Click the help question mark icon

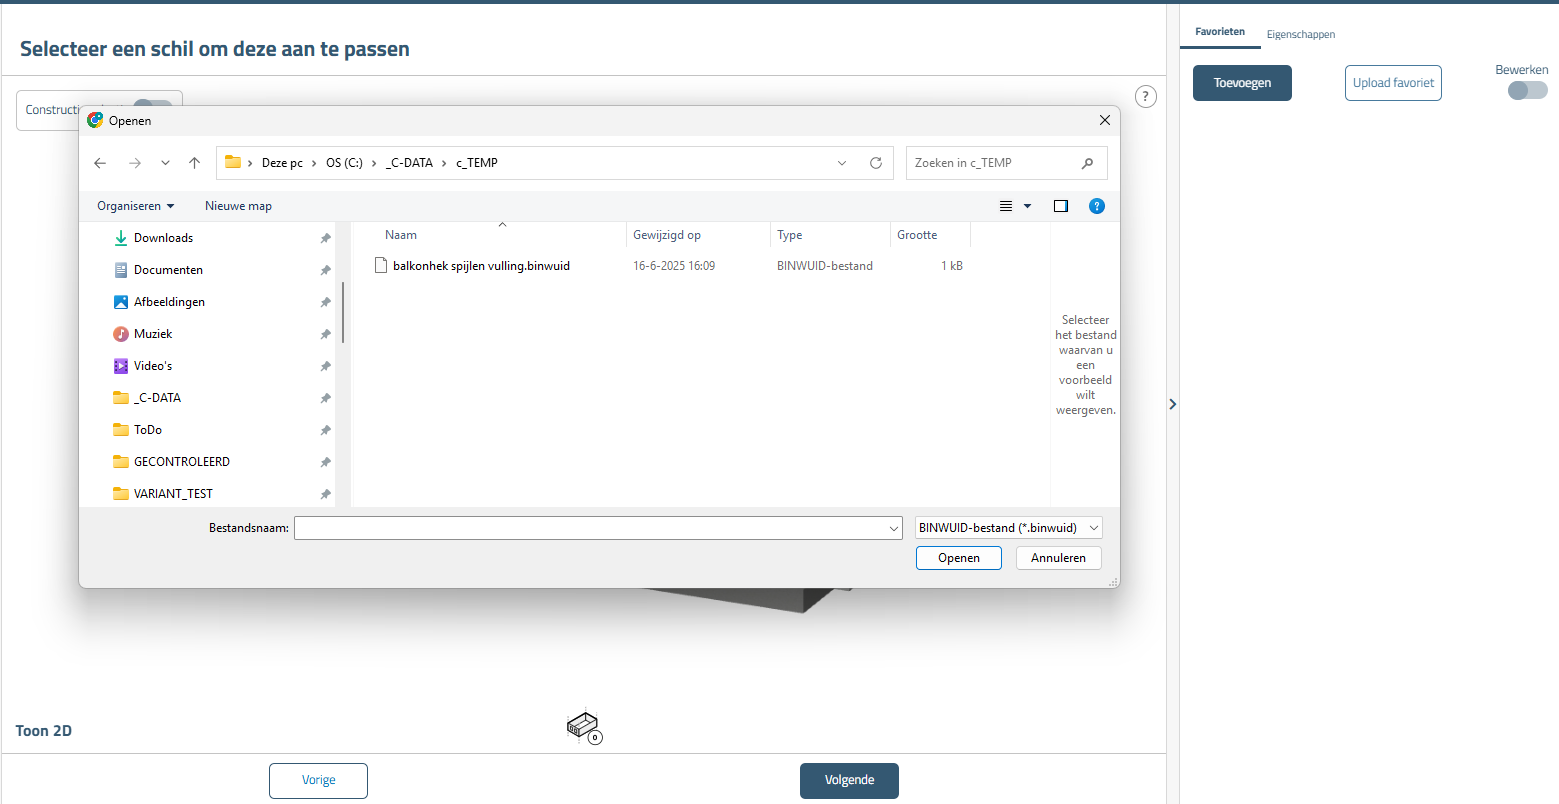[1146, 96]
